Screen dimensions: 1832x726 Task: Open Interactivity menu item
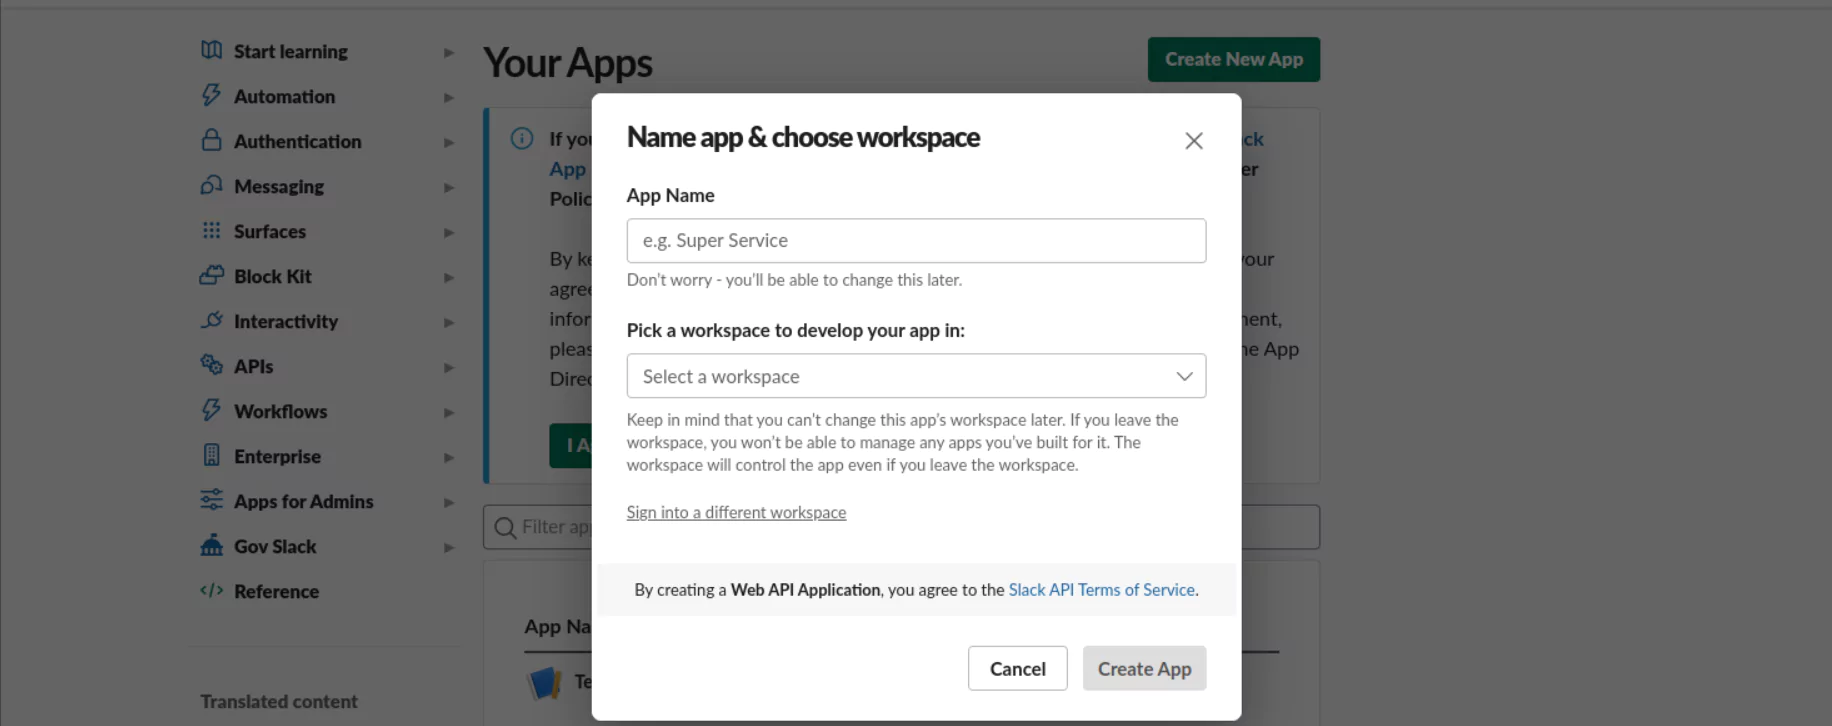click(286, 321)
